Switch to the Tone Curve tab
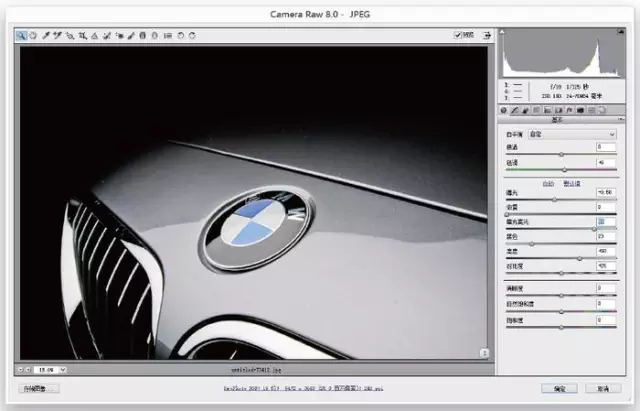Screen dimensions: 640x411 514,109
